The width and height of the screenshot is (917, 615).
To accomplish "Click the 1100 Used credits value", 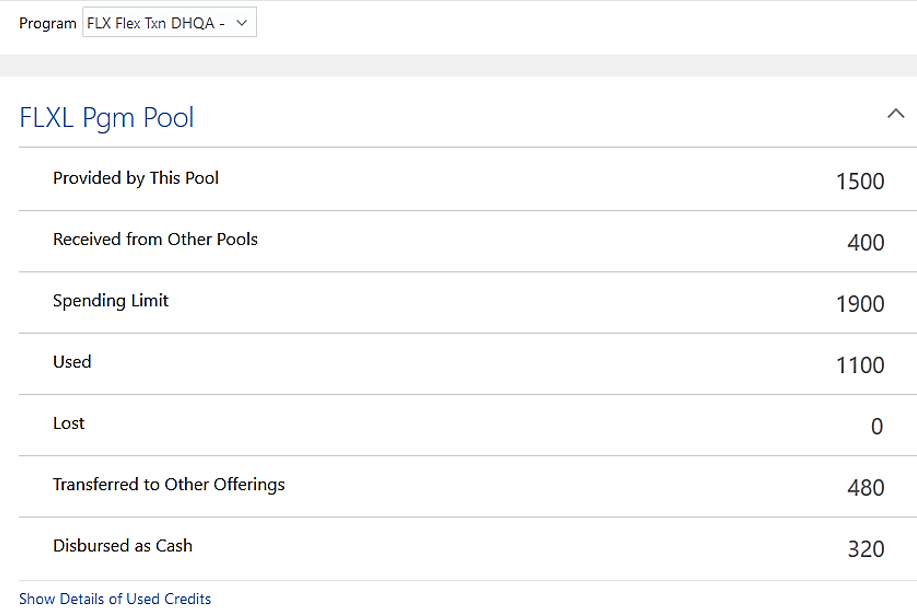I will [860, 365].
